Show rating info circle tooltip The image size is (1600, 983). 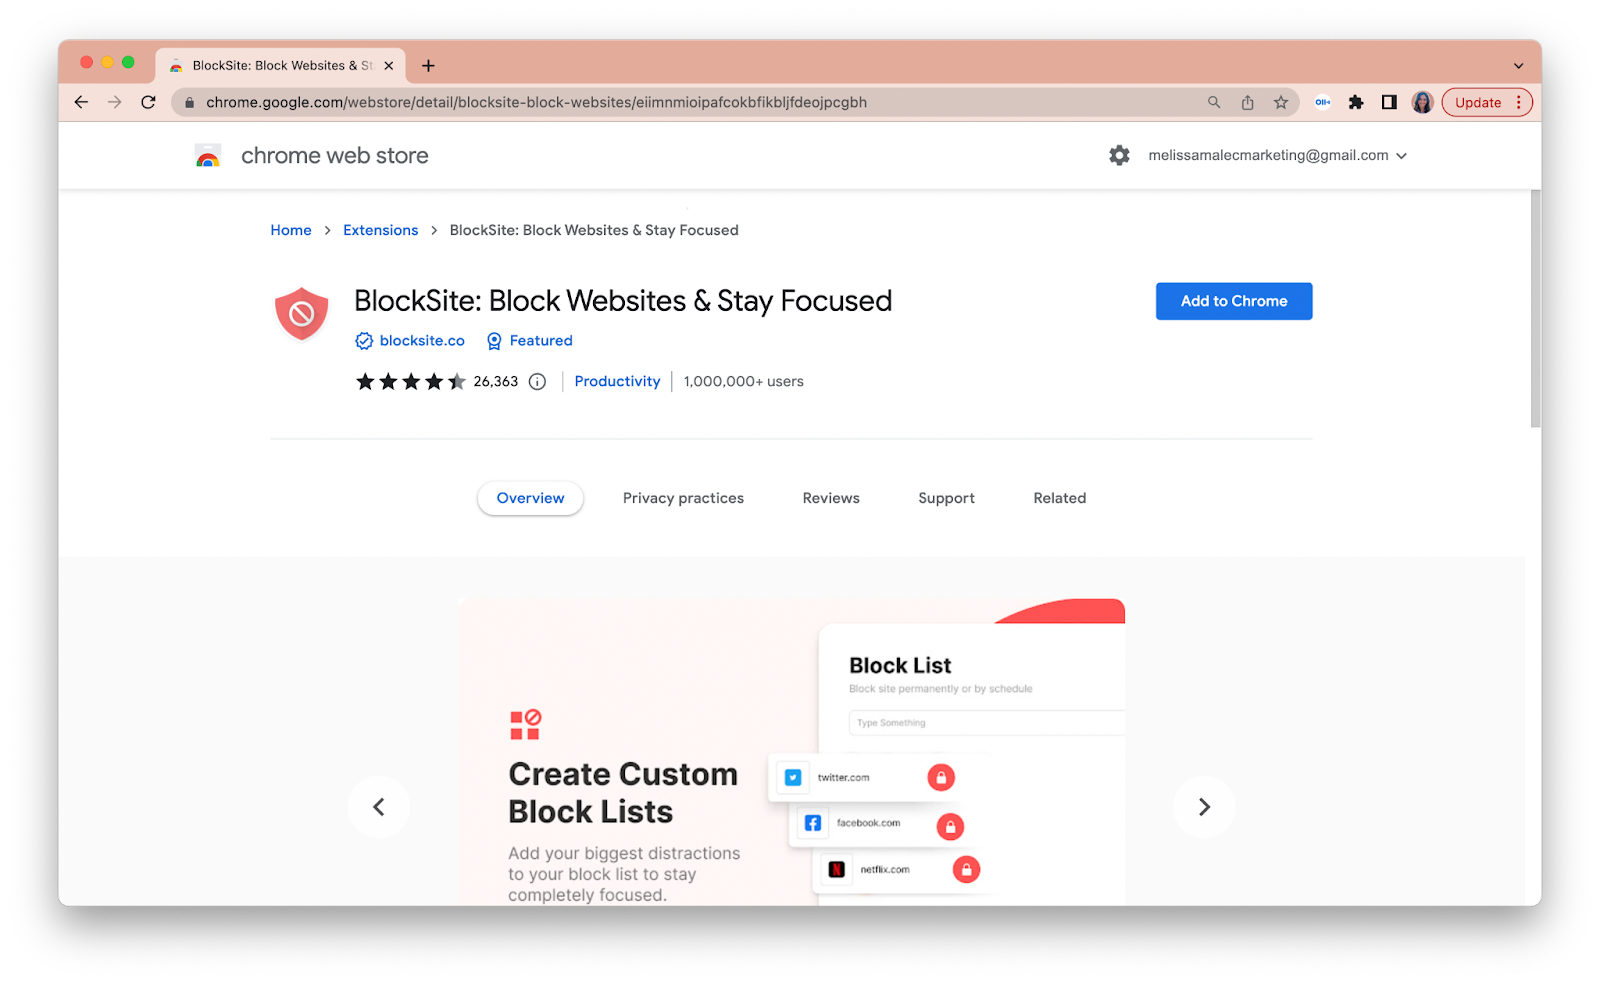click(x=537, y=382)
